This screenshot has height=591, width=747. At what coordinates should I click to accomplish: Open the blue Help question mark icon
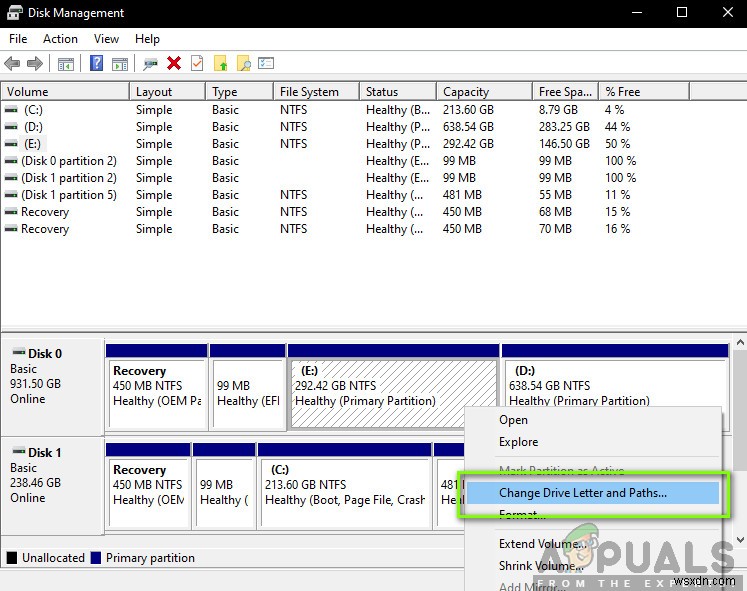pos(96,63)
